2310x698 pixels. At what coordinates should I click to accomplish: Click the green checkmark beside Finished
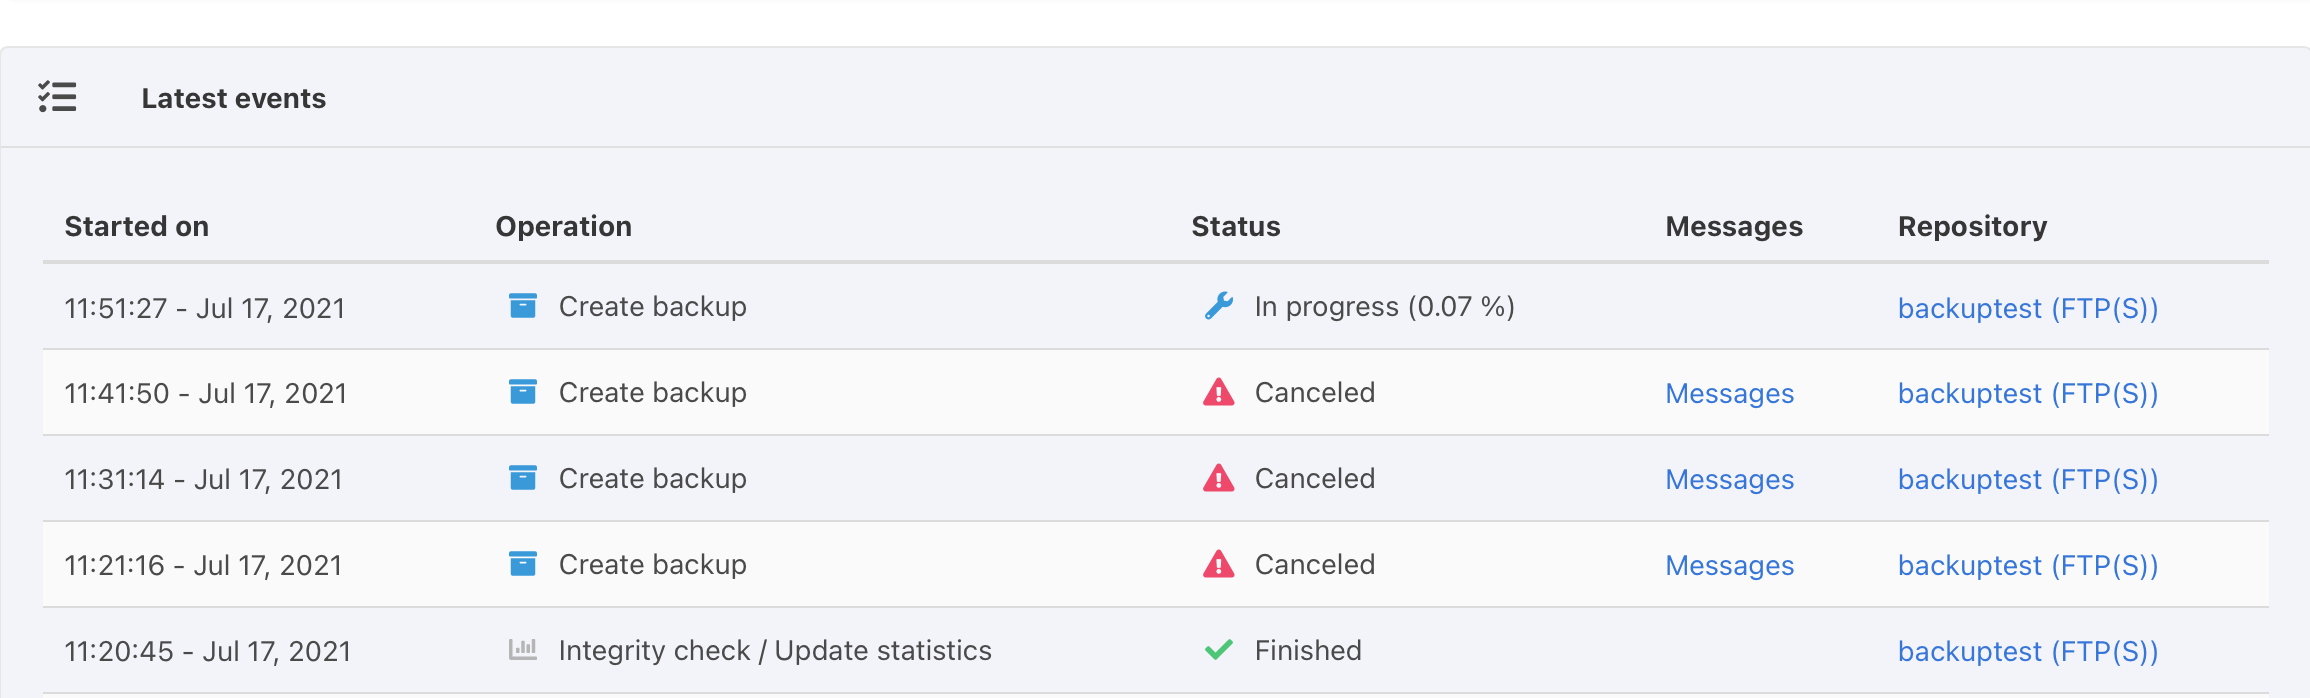1218,650
